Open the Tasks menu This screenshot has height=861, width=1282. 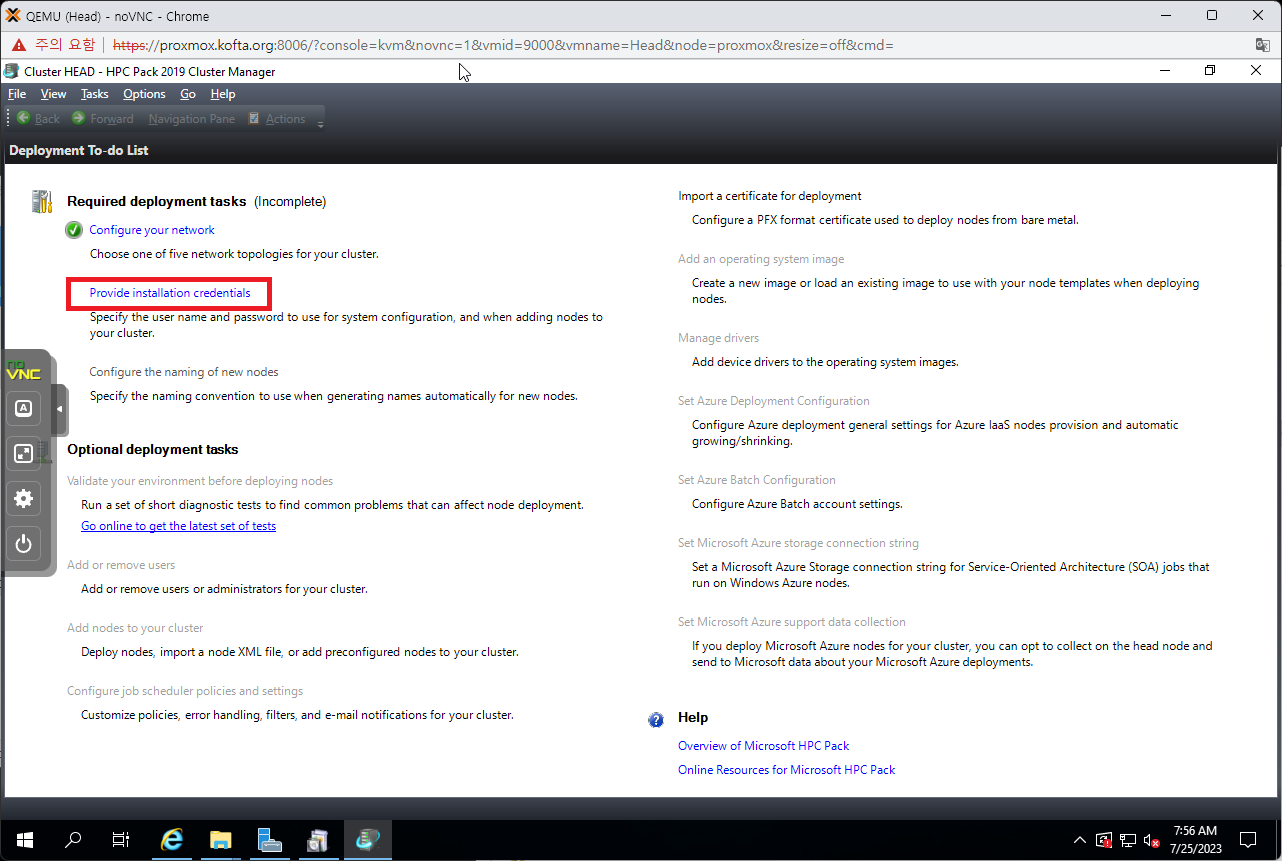[95, 94]
